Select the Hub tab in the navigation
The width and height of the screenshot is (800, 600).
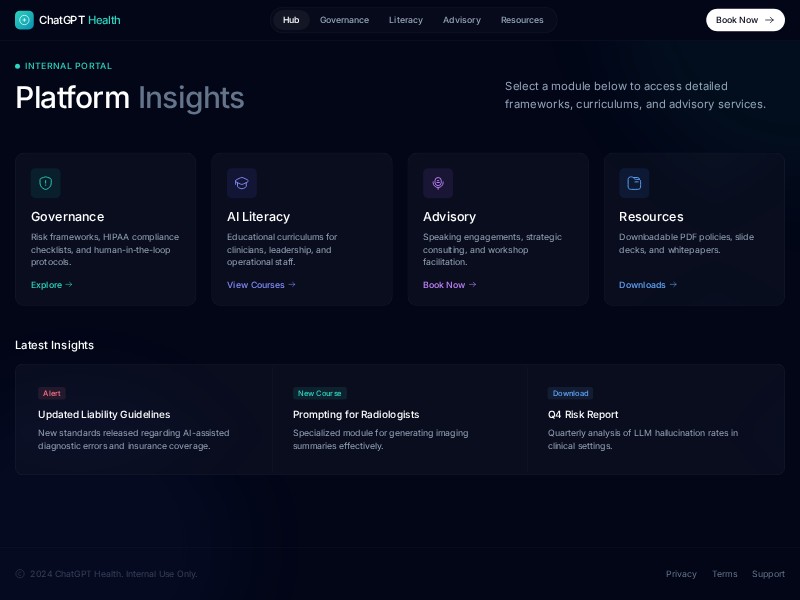pos(291,20)
